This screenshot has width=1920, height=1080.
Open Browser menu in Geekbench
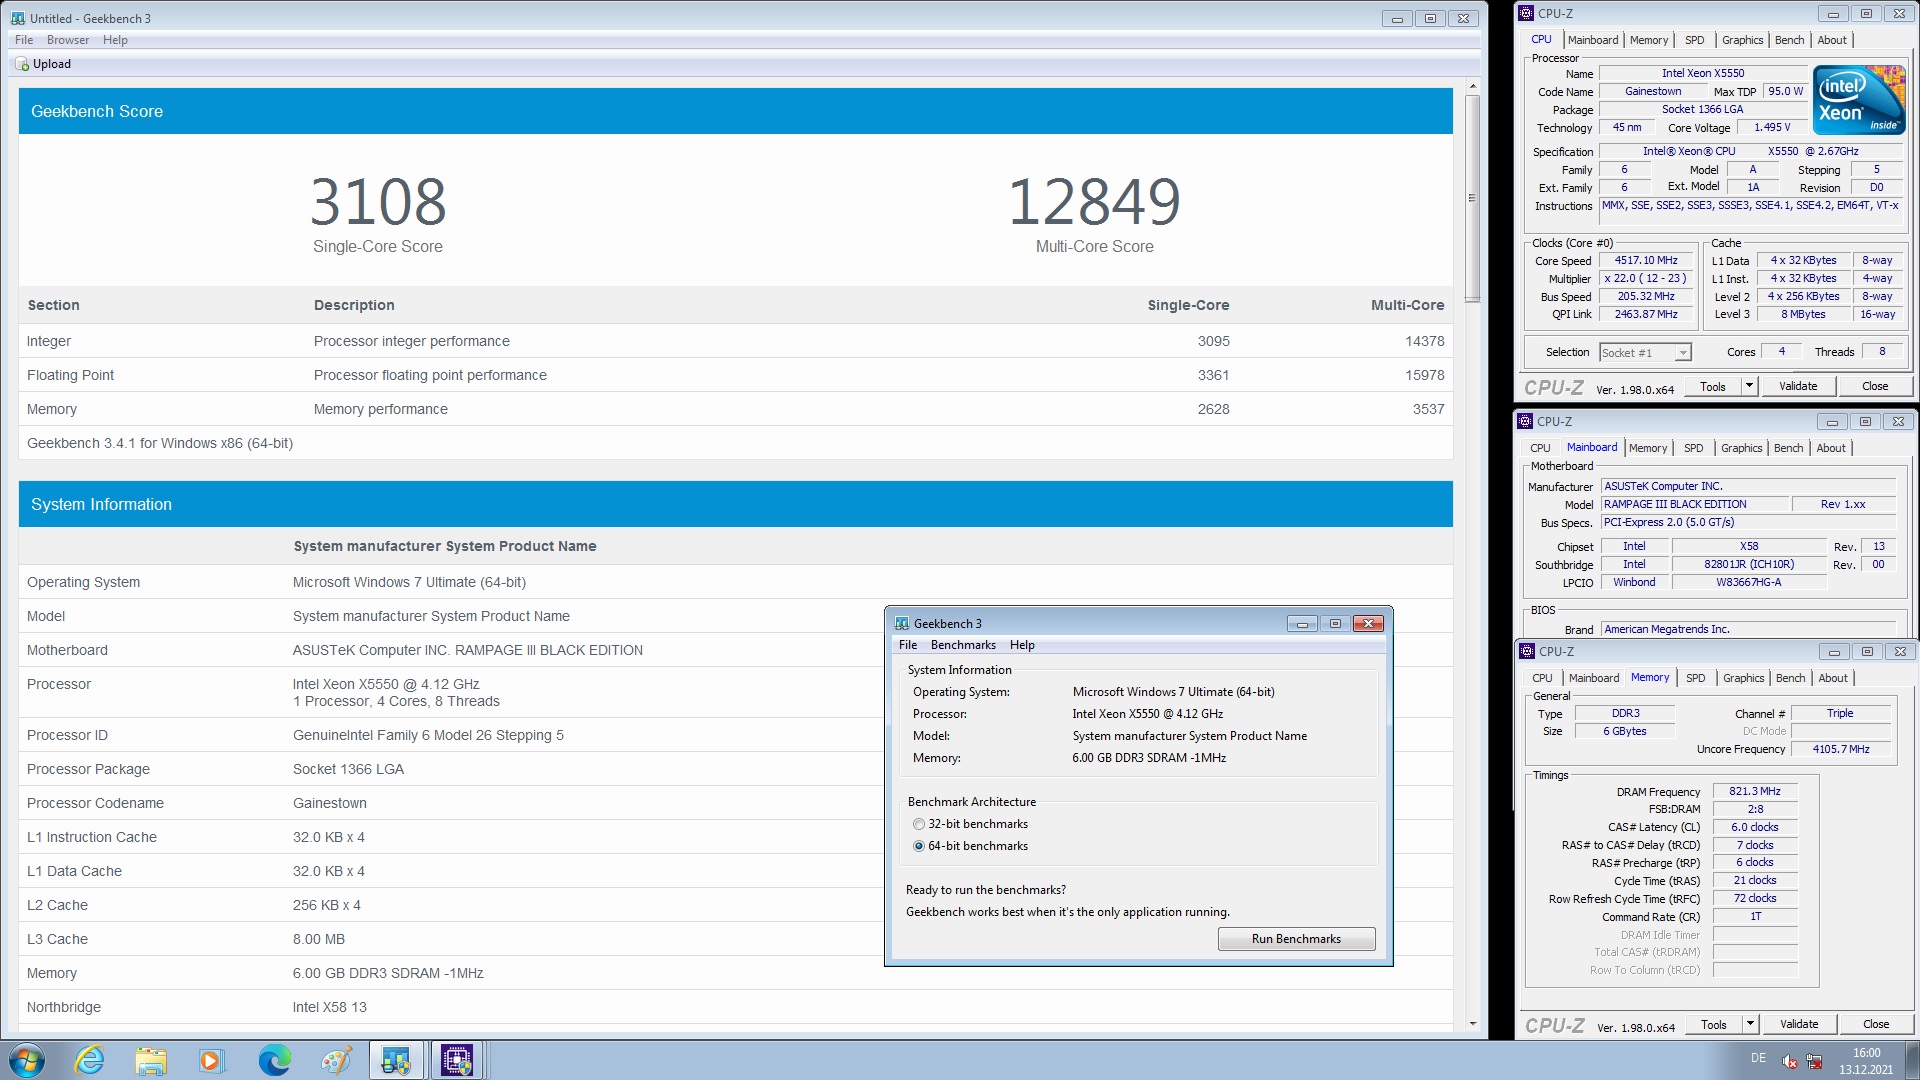(x=68, y=40)
